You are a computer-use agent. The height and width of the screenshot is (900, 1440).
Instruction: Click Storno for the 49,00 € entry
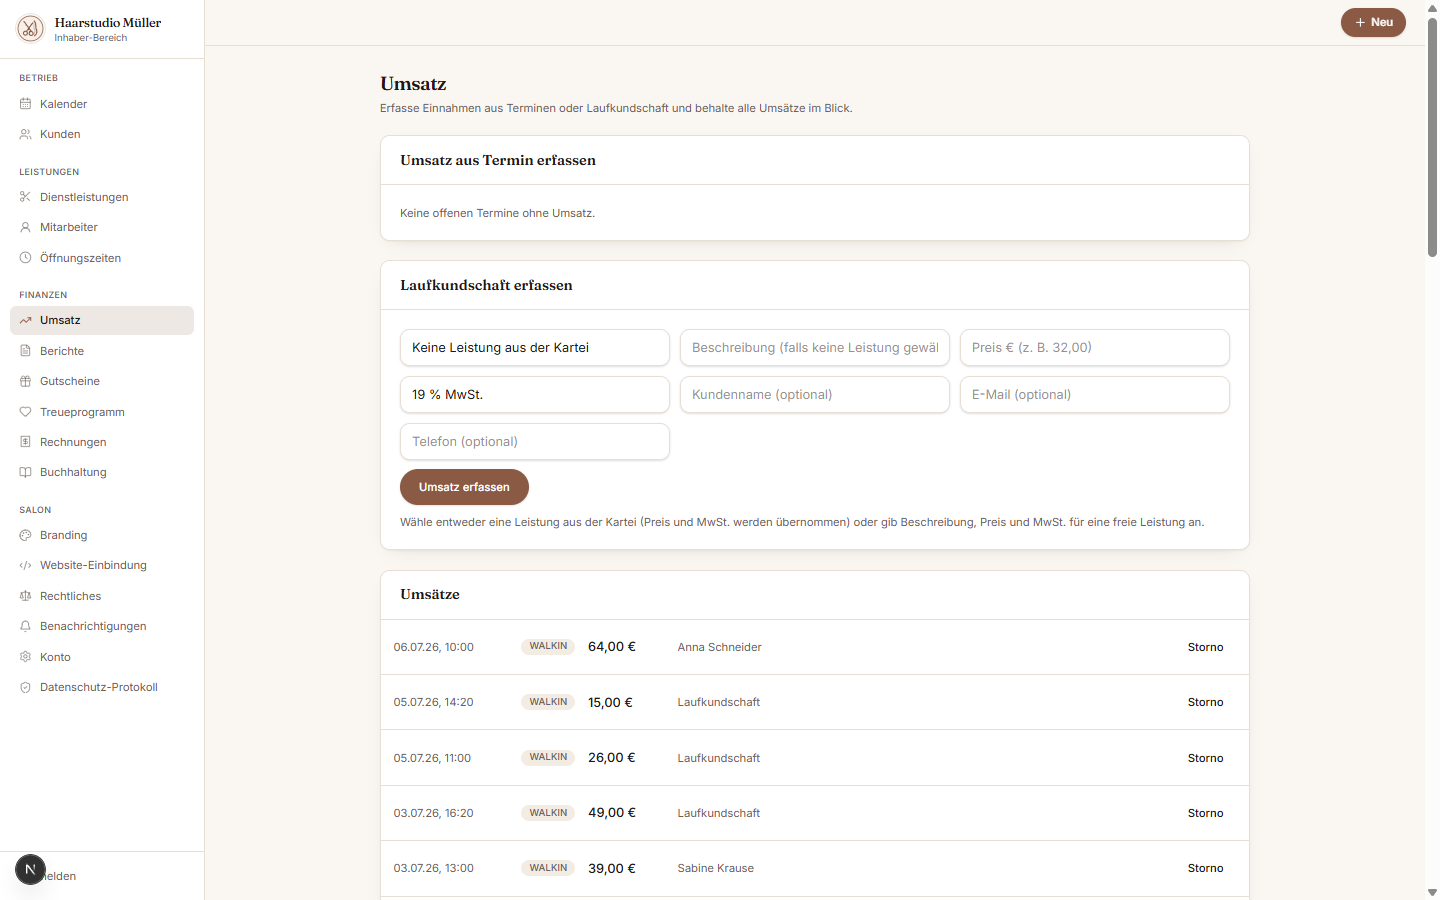point(1205,813)
